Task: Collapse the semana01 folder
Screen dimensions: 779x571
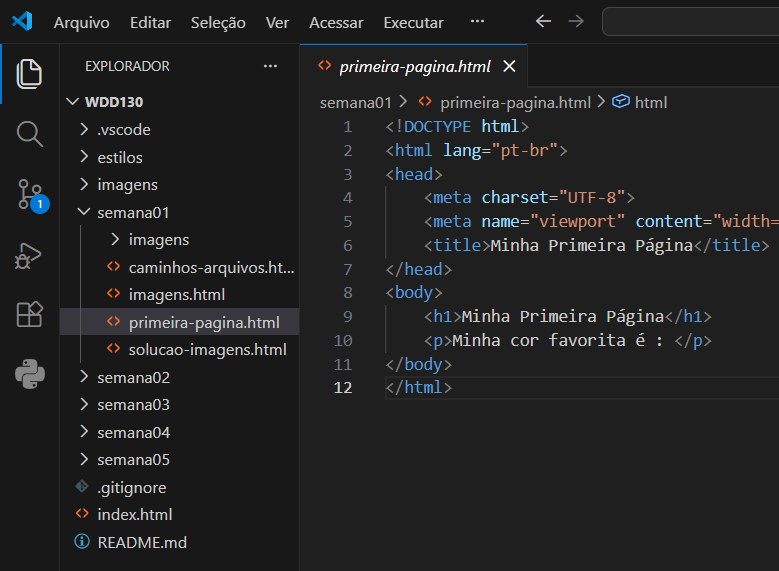Action: coord(180,213)
